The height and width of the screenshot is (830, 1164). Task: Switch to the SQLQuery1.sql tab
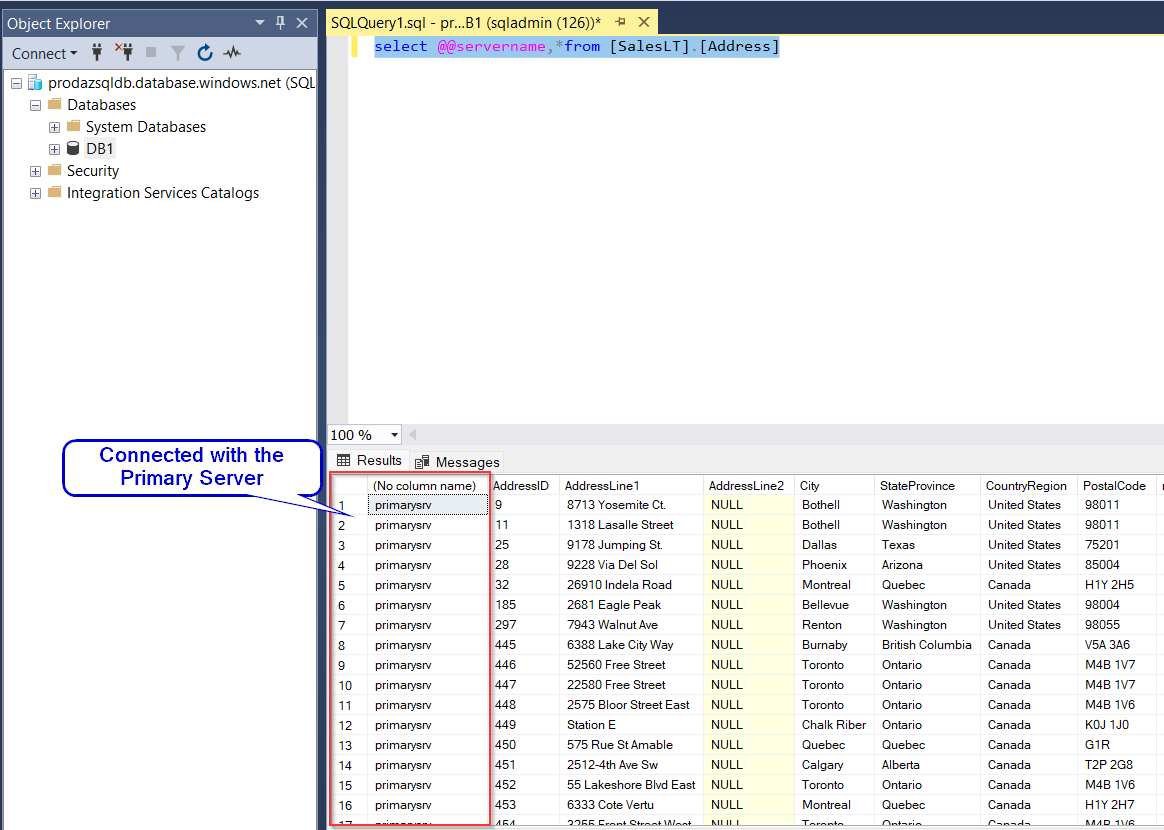click(x=465, y=23)
